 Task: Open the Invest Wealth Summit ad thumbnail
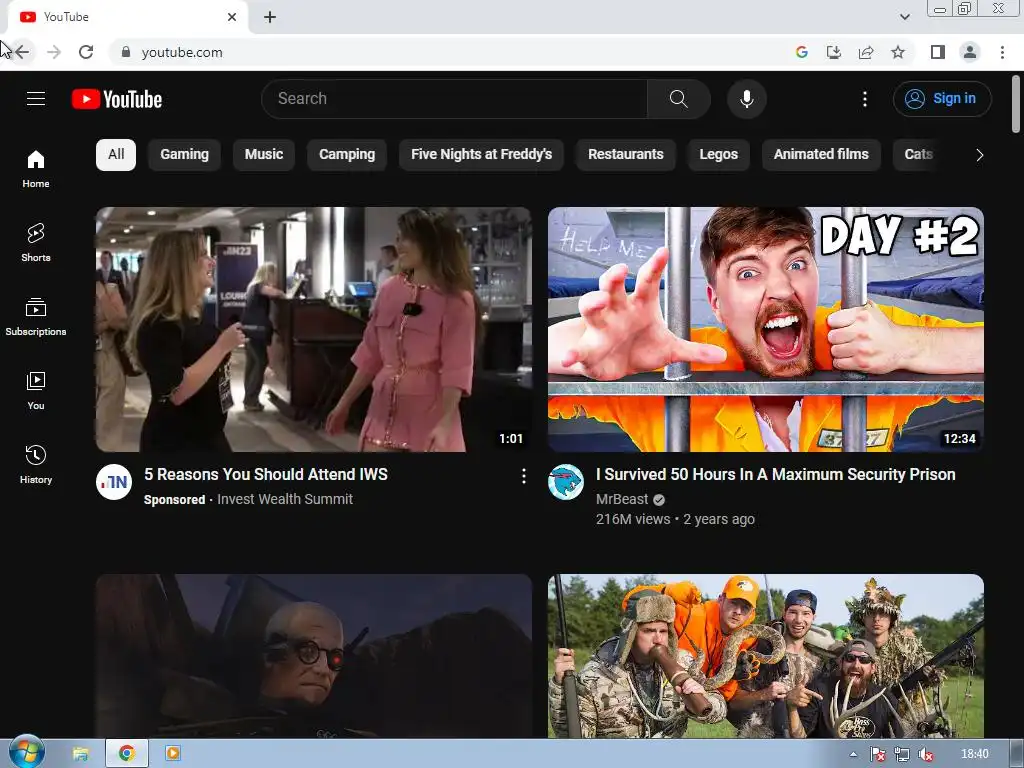313,329
